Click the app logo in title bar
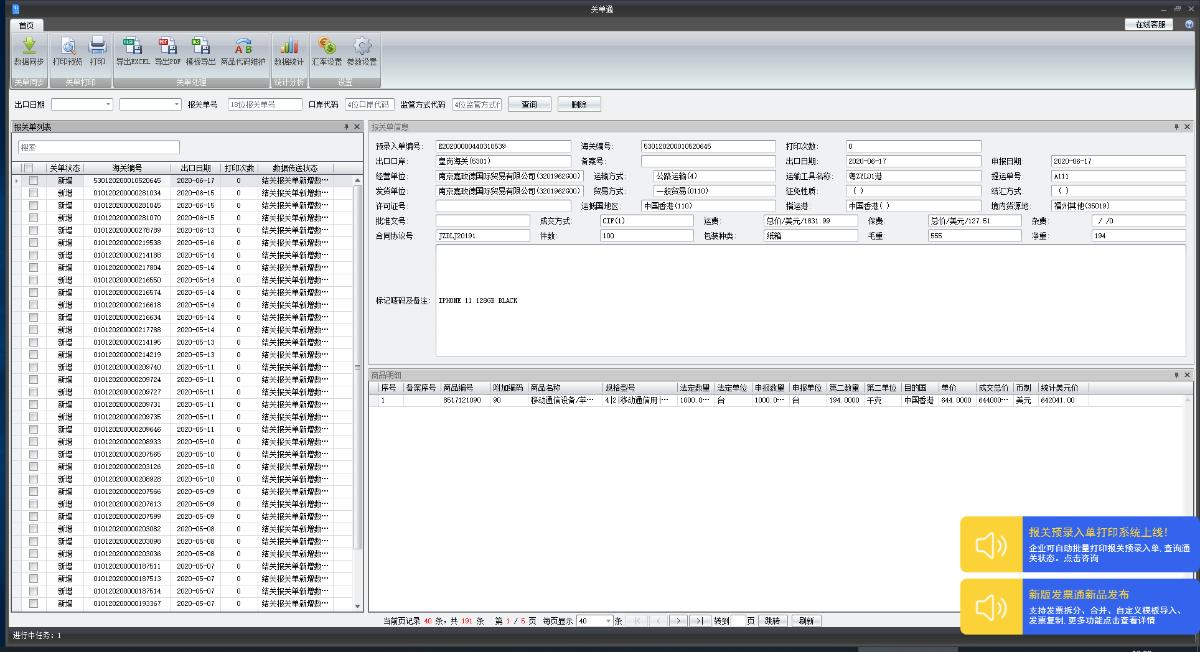The width and height of the screenshot is (1200, 652). (15, 8)
